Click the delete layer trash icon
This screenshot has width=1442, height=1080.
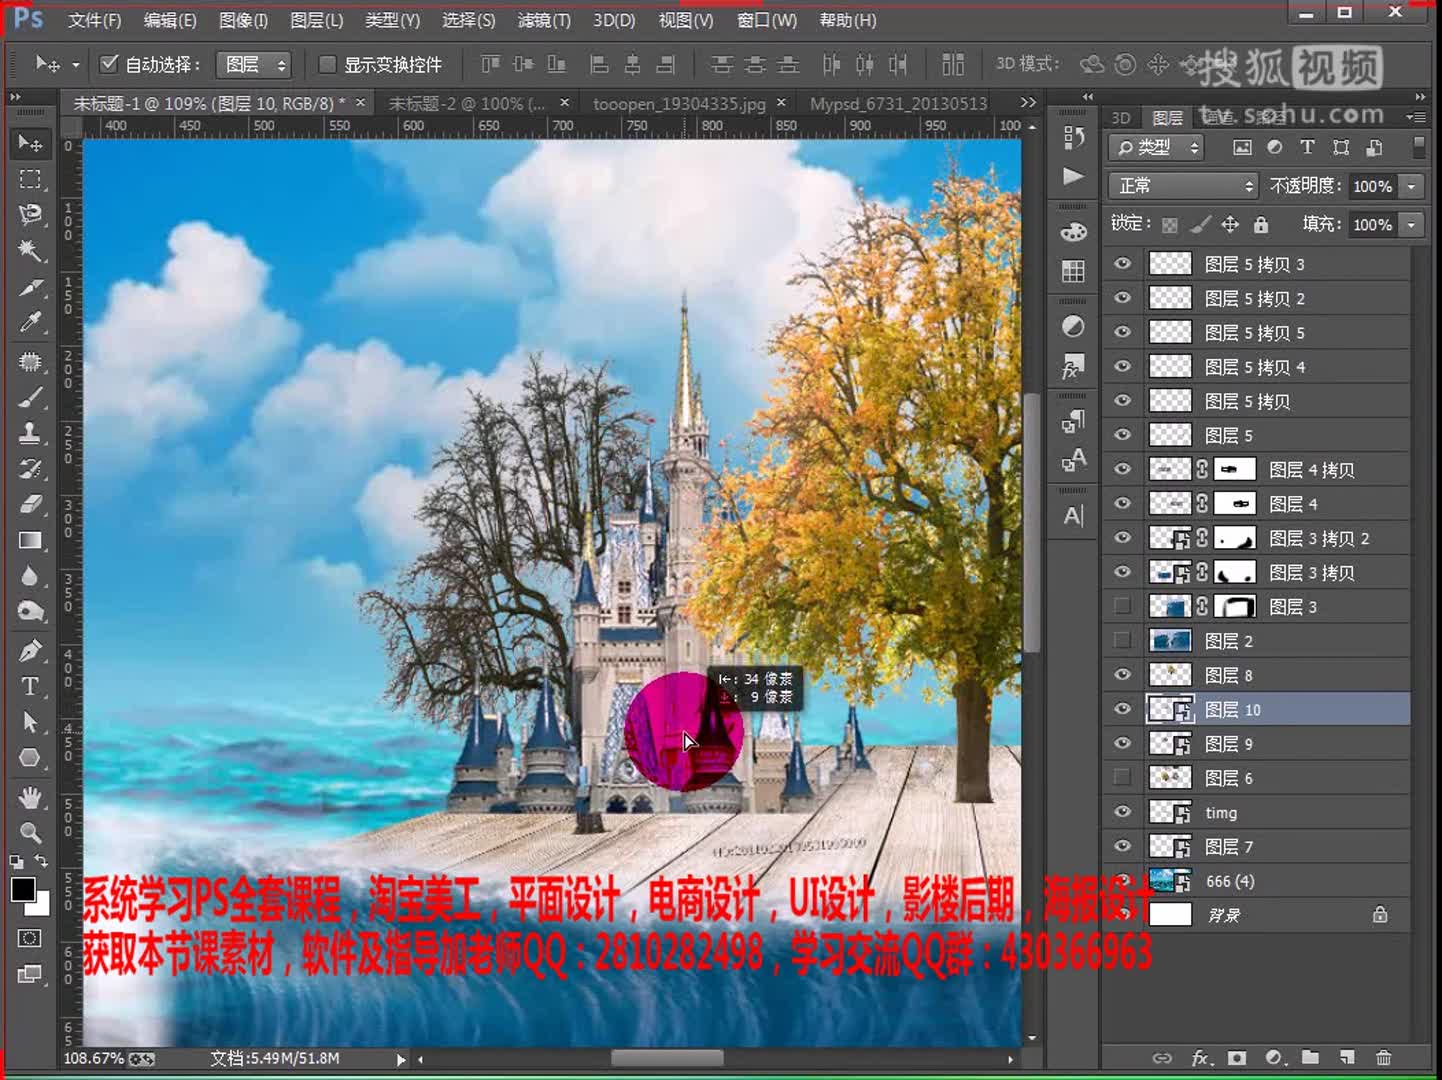[1383, 1058]
